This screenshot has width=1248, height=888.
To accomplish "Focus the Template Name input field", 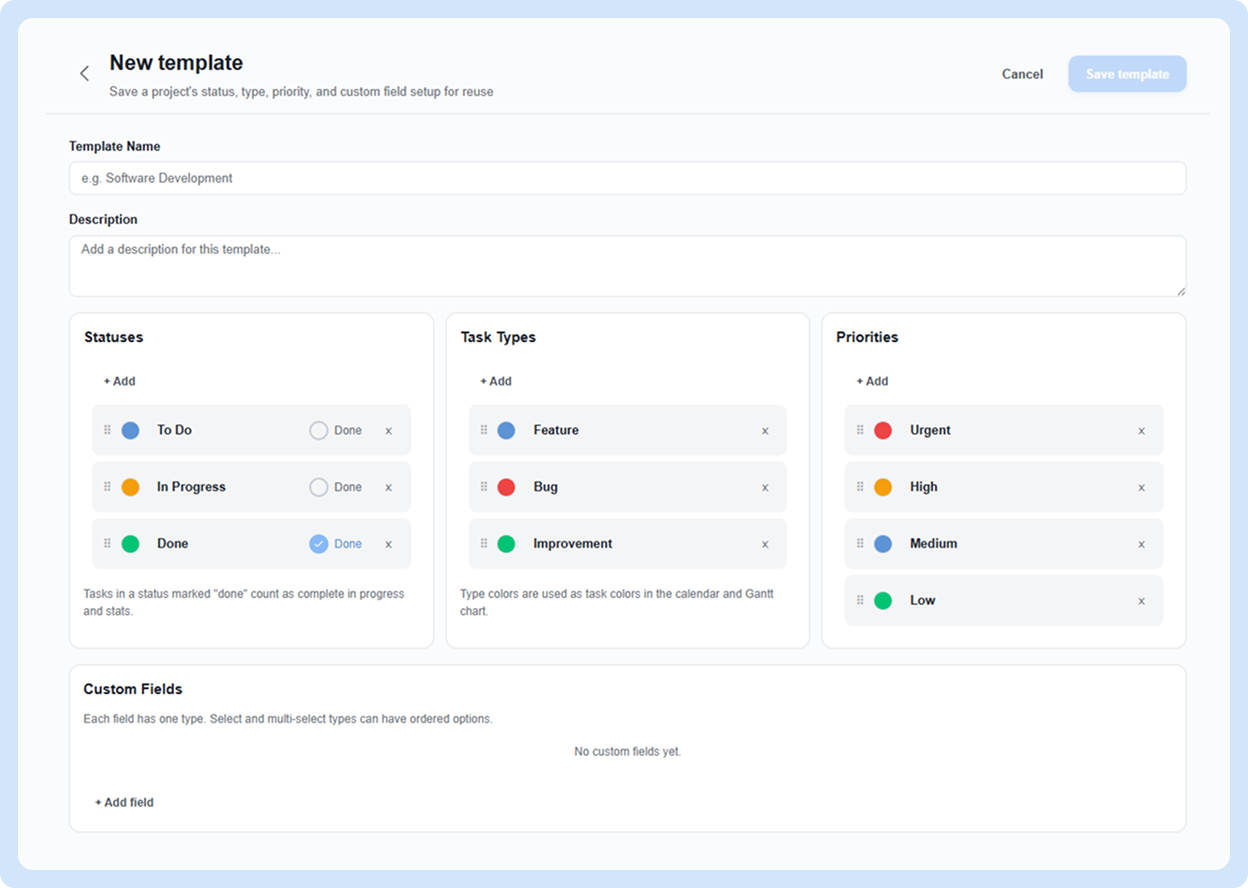I will click(x=627, y=178).
